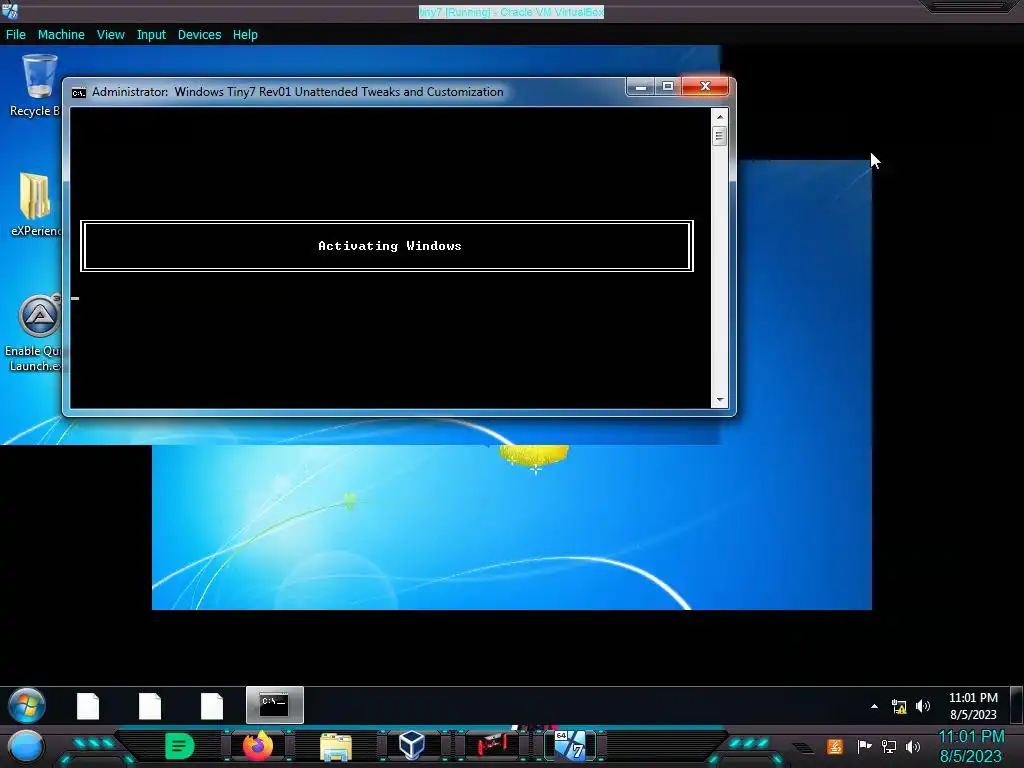Select the command prompt taskbar button
Image resolution: width=1024 pixels, height=768 pixels.
pos(274,705)
